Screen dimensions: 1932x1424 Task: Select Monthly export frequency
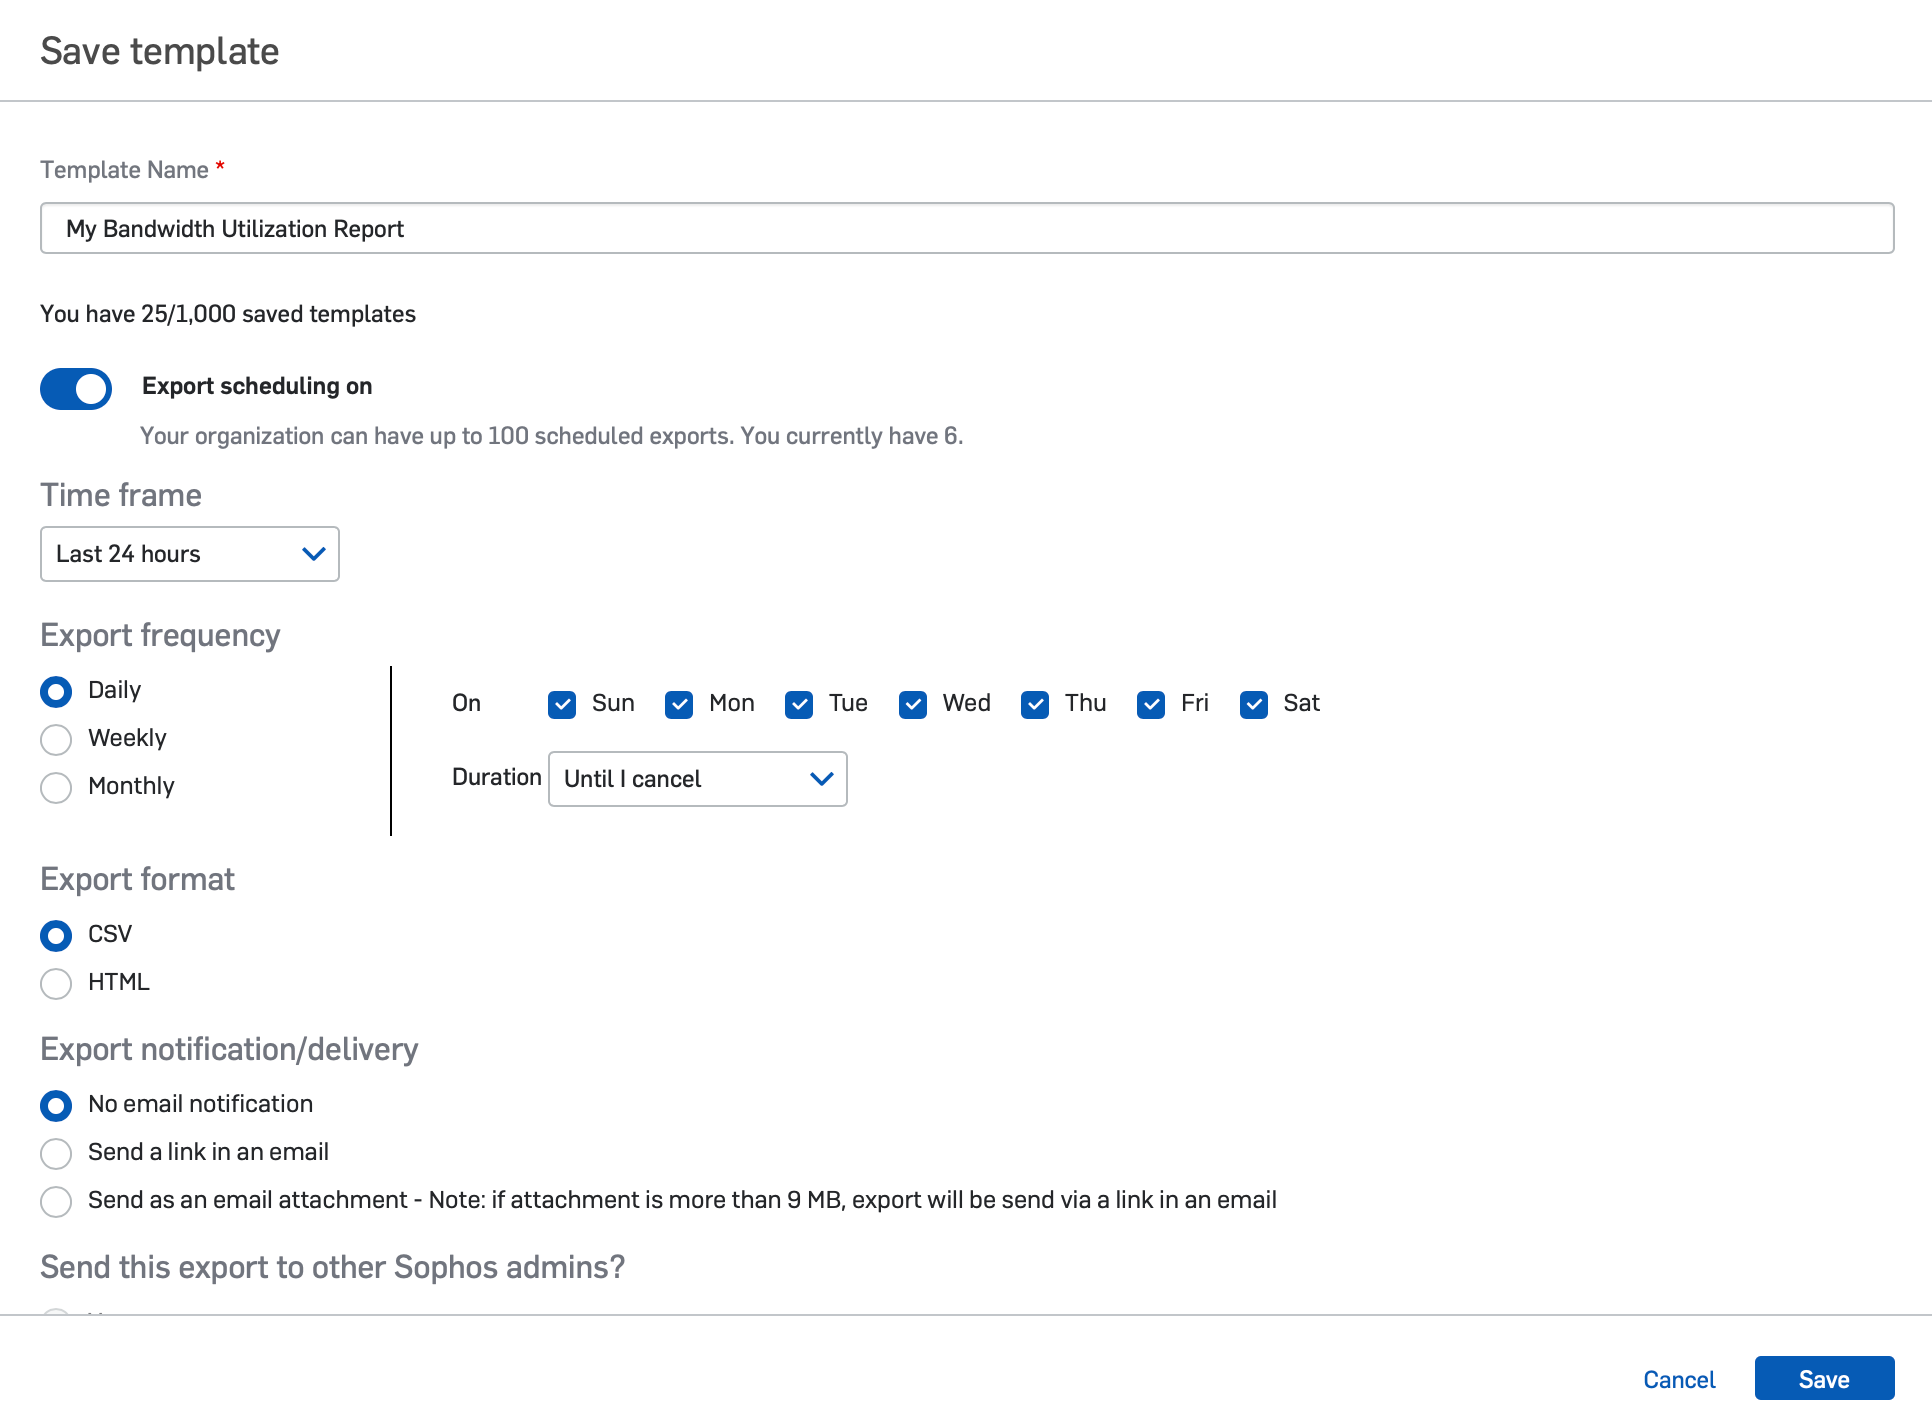(x=56, y=787)
